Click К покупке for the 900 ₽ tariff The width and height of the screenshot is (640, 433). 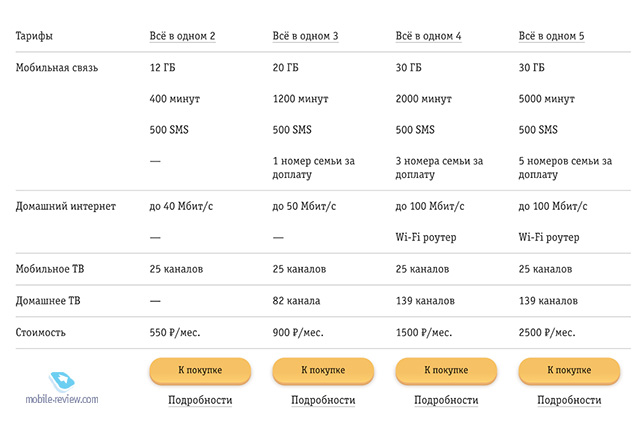tap(323, 371)
